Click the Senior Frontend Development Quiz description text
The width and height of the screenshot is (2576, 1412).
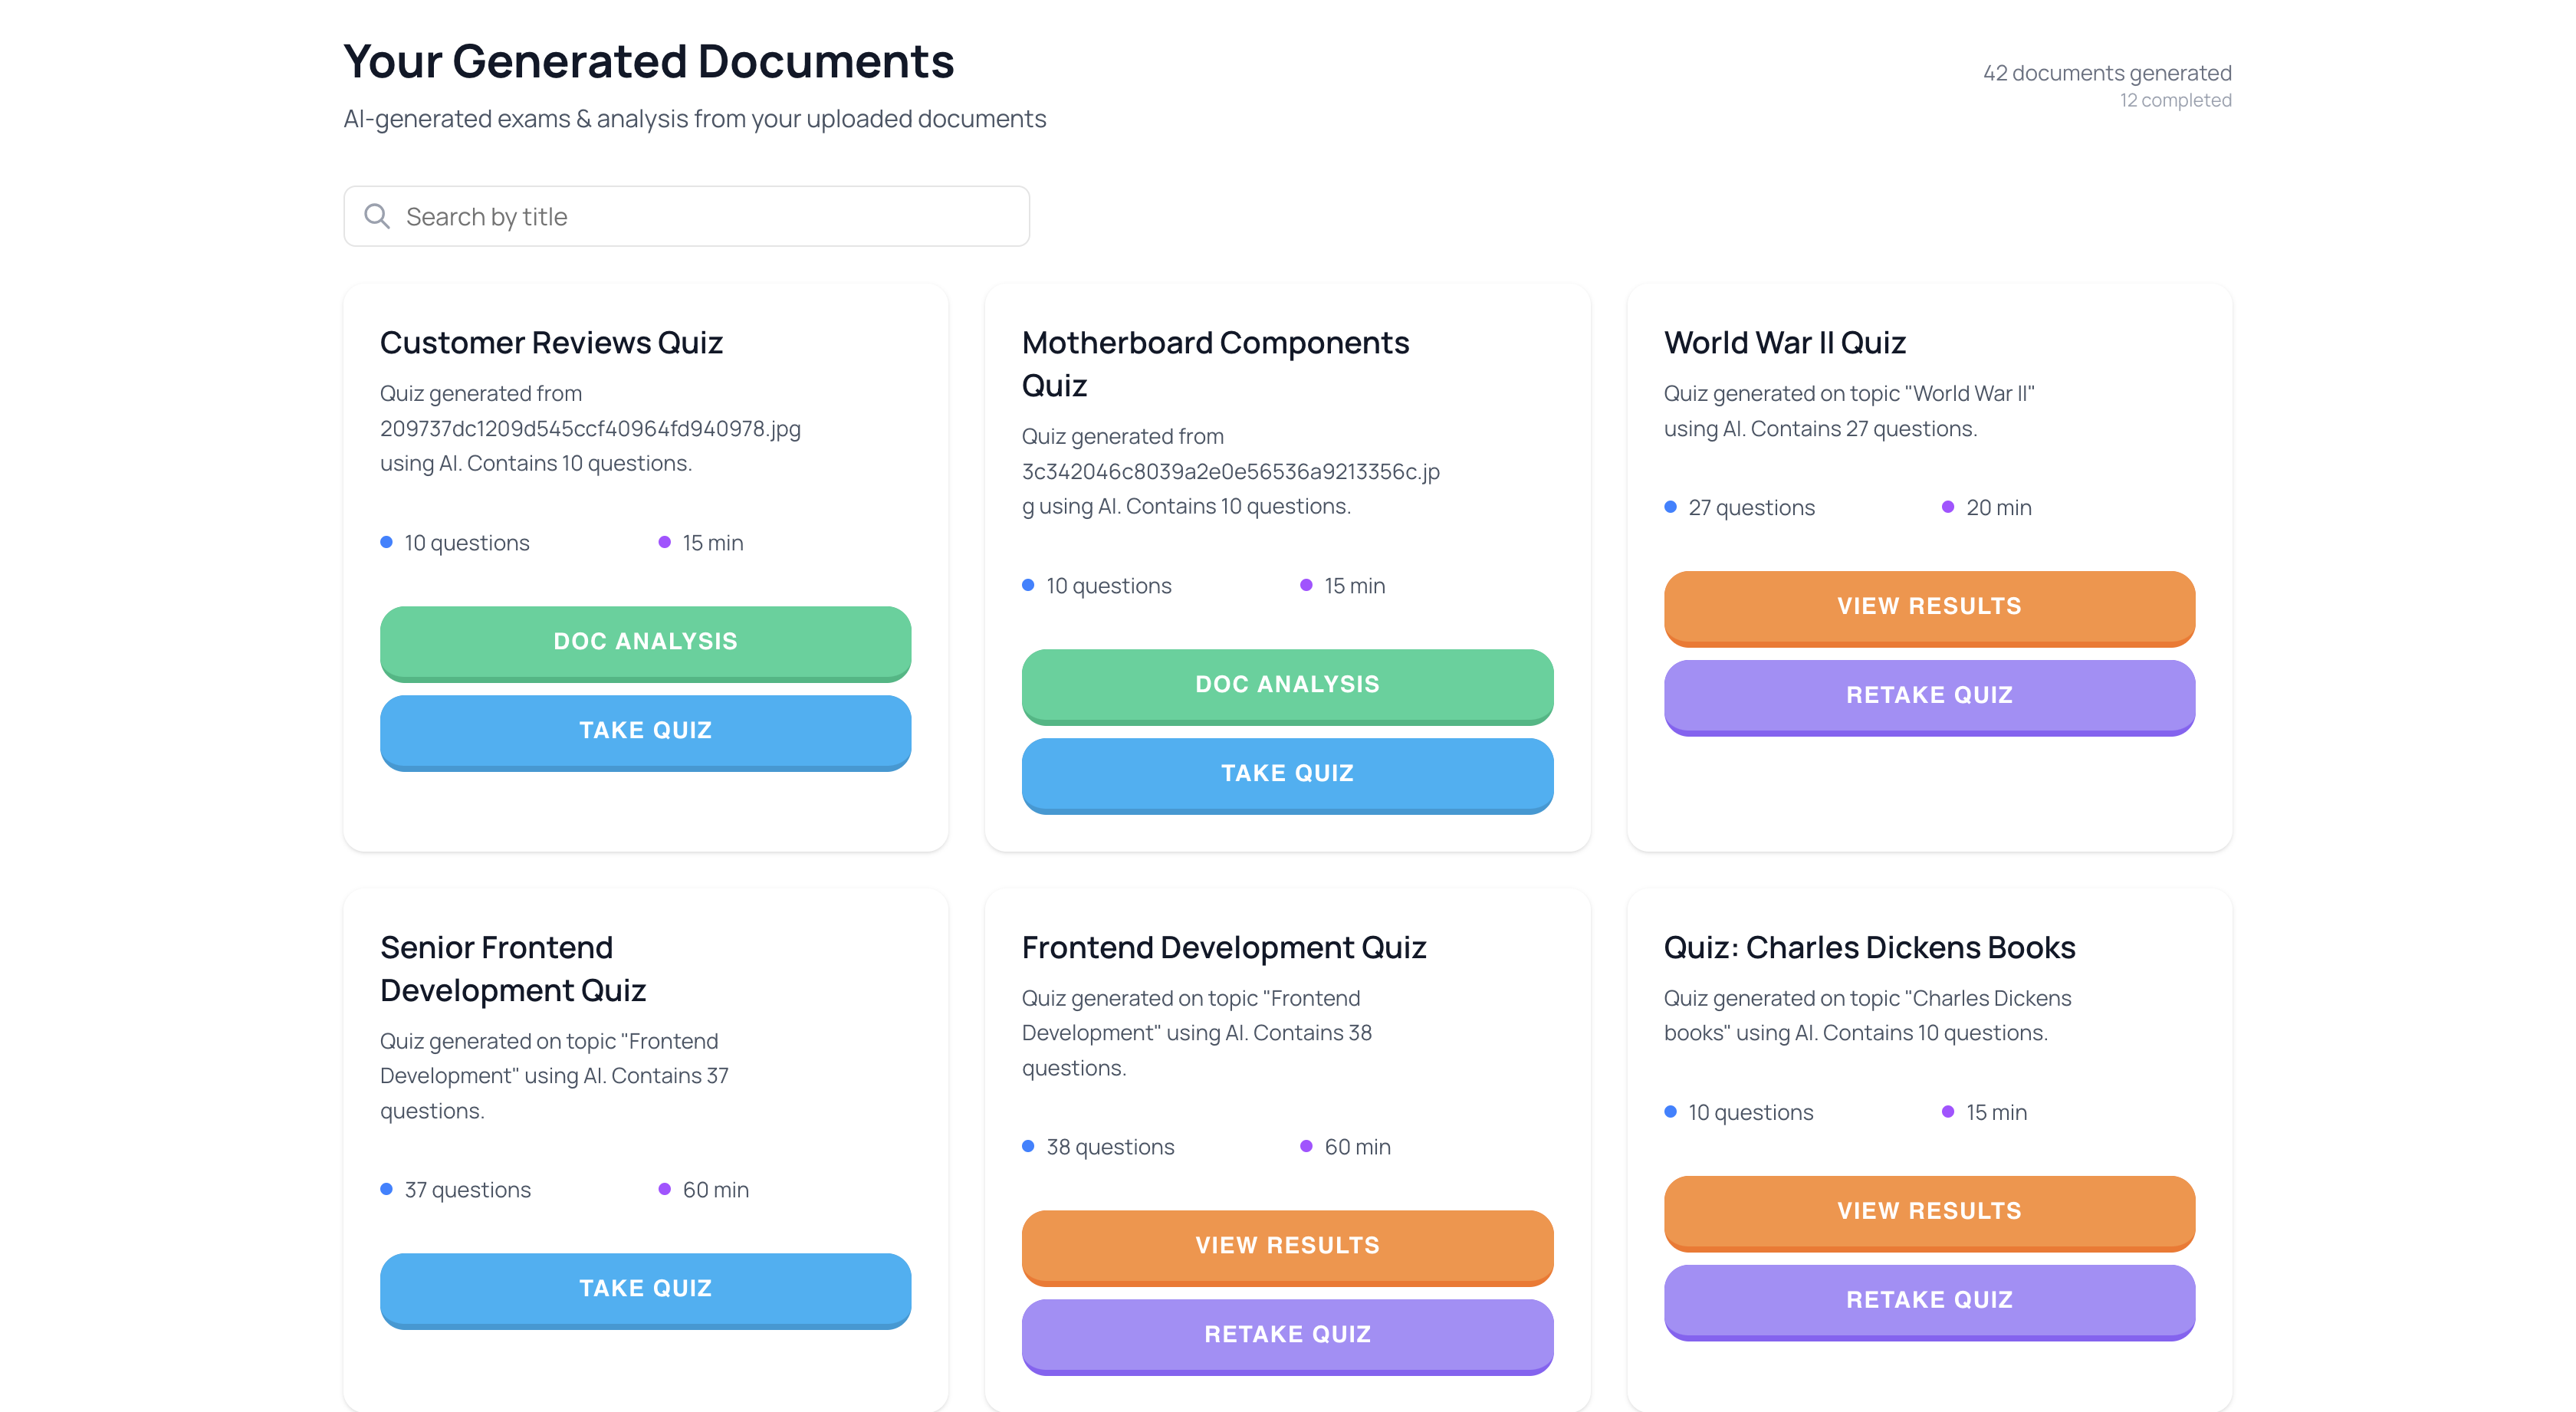[x=554, y=1076]
